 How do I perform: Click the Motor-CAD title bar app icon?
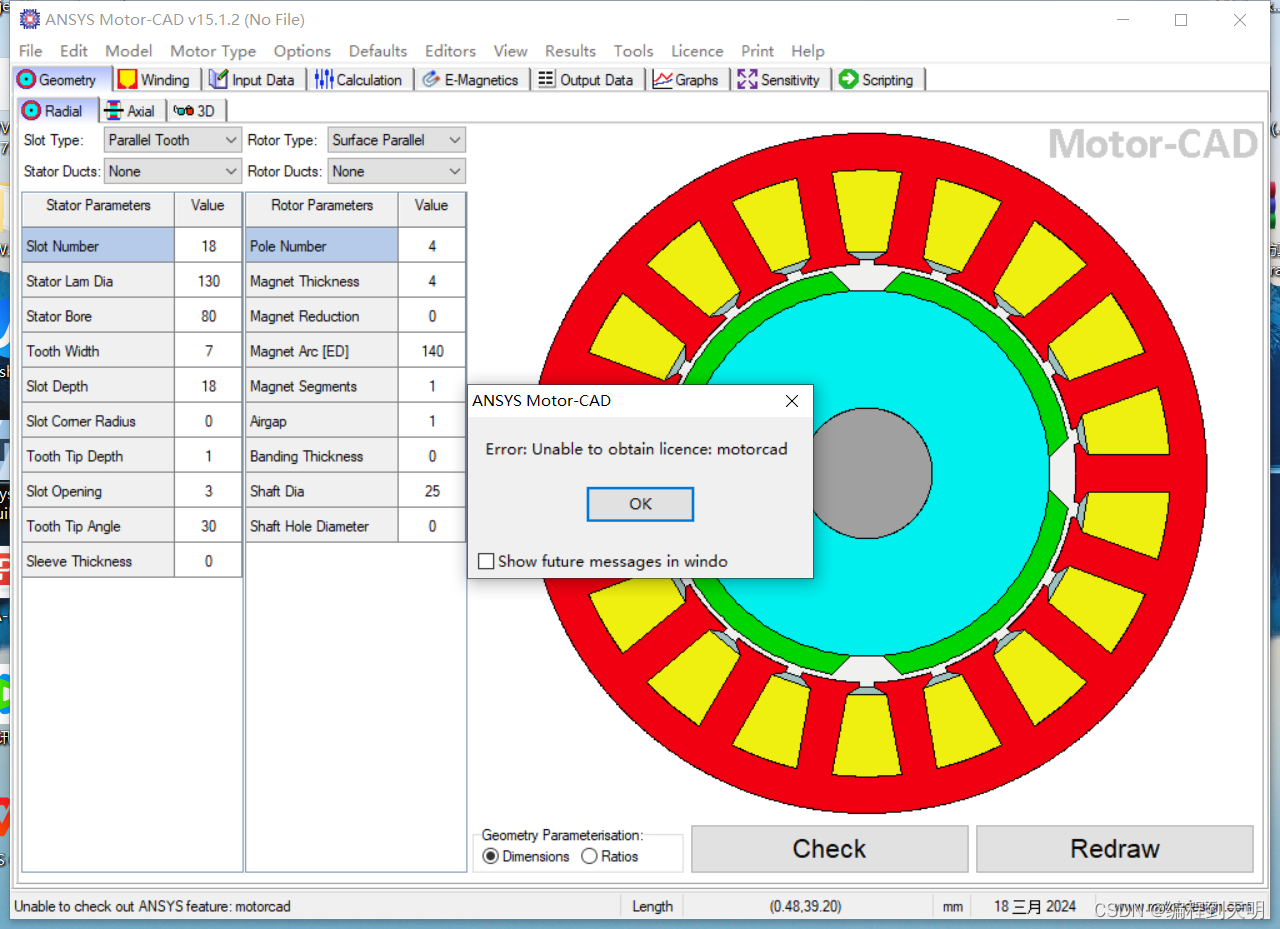(x=30, y=20)
